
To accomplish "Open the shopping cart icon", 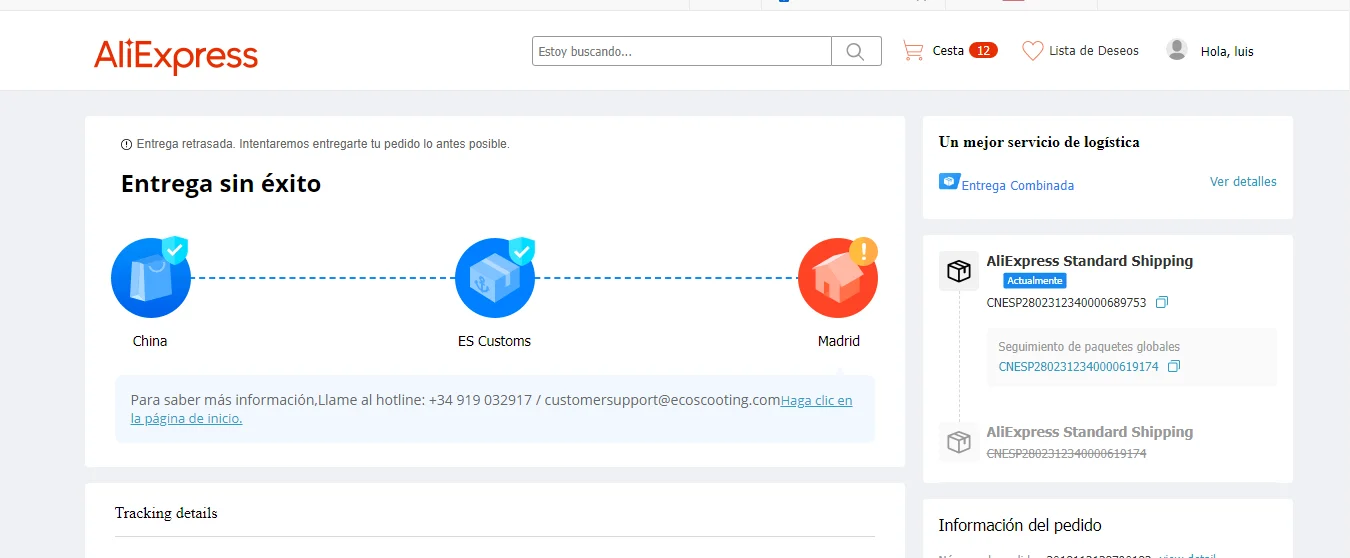I will tap(912, 50).
